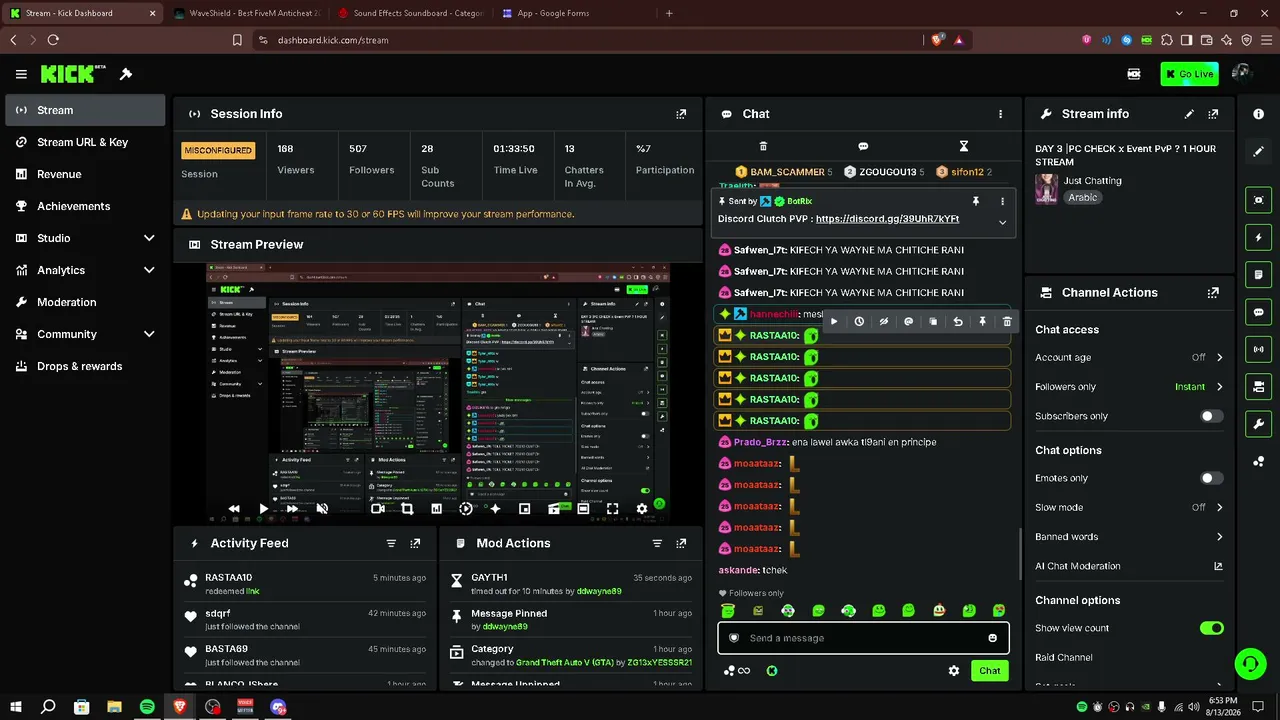This screenshot has height=720, width=1280.
Task: Open Account age setting chevron
Action: coord(1219,357)
